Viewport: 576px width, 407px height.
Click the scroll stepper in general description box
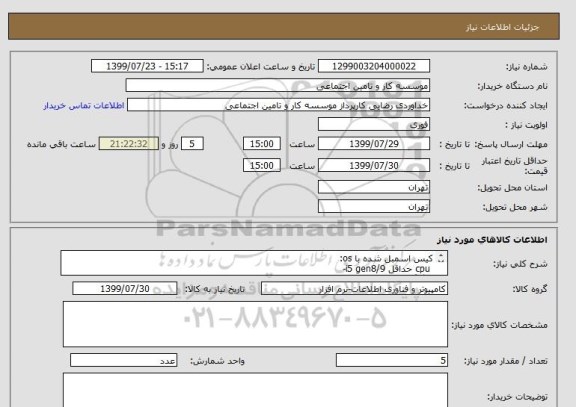(x=441, y=259)
